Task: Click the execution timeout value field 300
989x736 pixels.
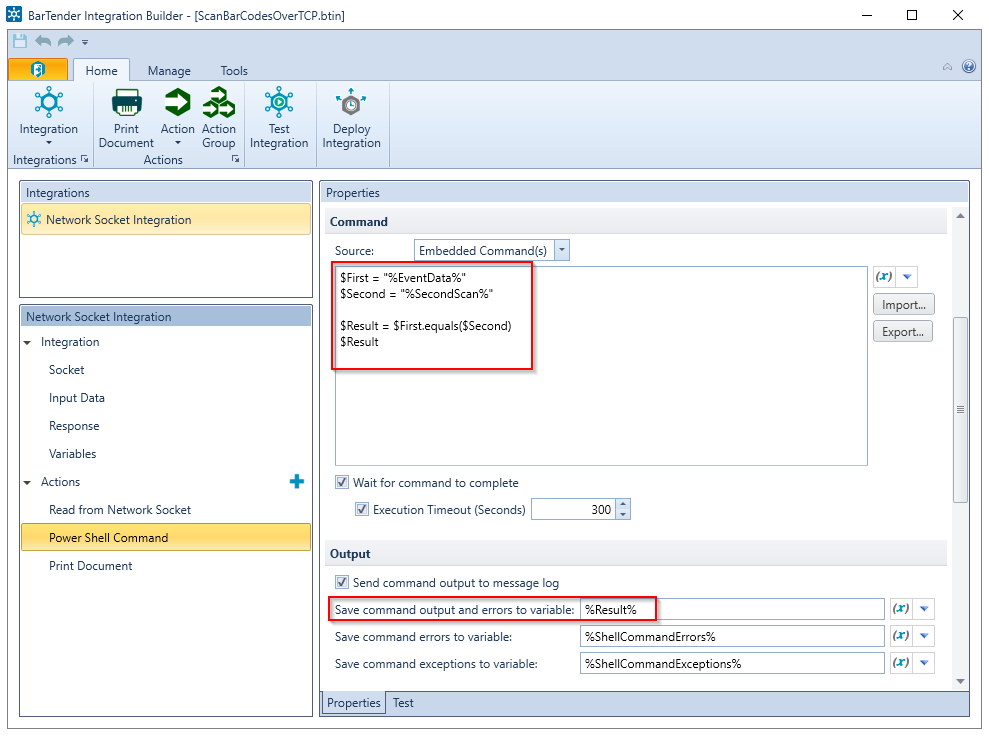Action: click(x=574, y=509)
